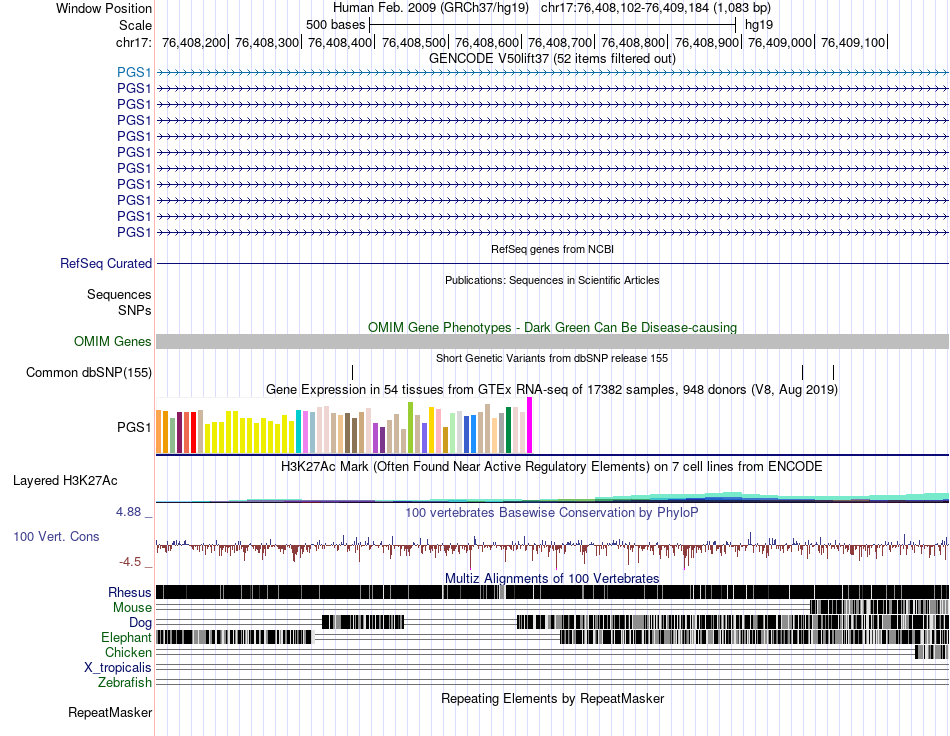The height and width of the screenshot is (736, 950).
Task: Click the 500 bases scale bar
Action: pos(552,25)
